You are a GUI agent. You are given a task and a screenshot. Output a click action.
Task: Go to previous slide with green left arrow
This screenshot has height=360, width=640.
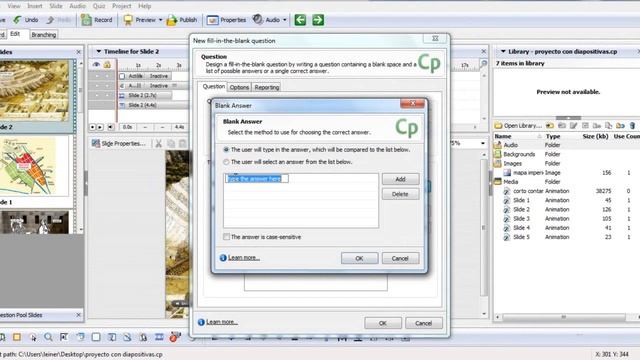coord(300,20)
